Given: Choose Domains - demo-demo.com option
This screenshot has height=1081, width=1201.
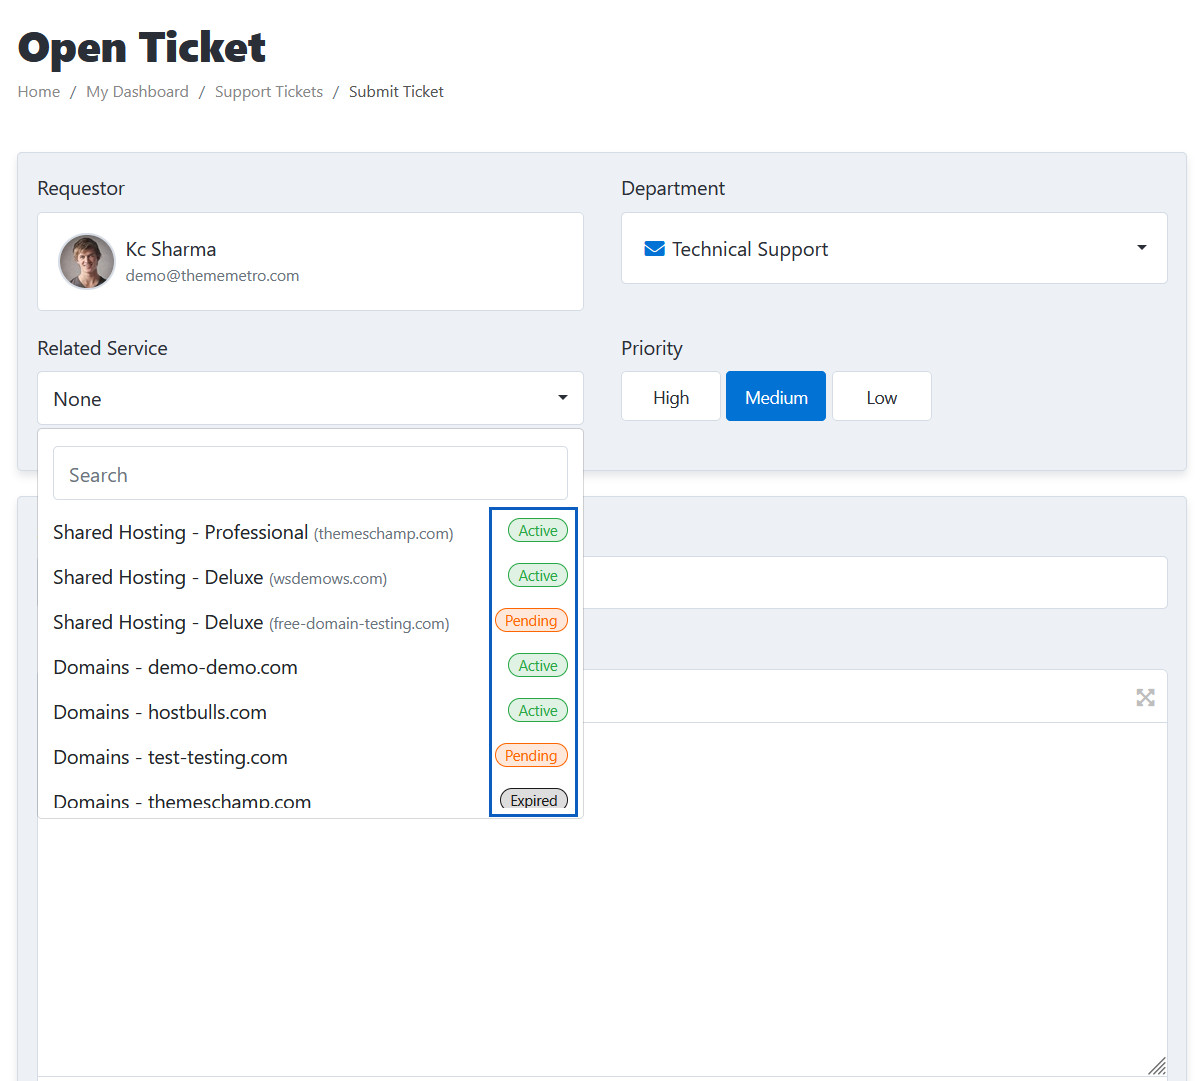Looking at the screenshot, I should coord(175,668).
